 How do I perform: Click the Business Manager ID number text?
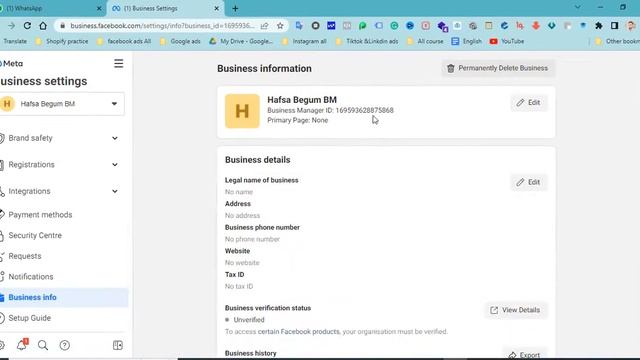(x=364, y=110)
